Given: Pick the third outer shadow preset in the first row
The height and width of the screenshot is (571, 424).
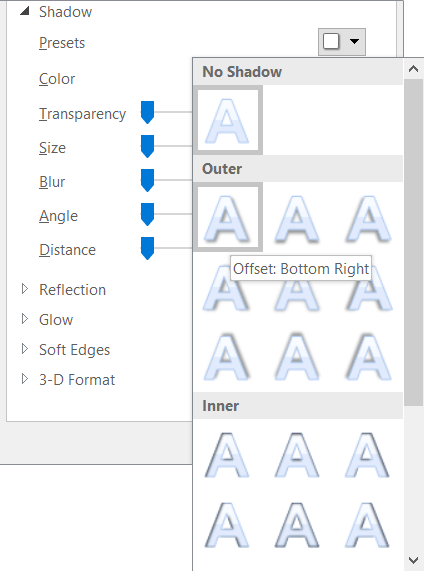Looking at the screenshot, I should 369,217.
